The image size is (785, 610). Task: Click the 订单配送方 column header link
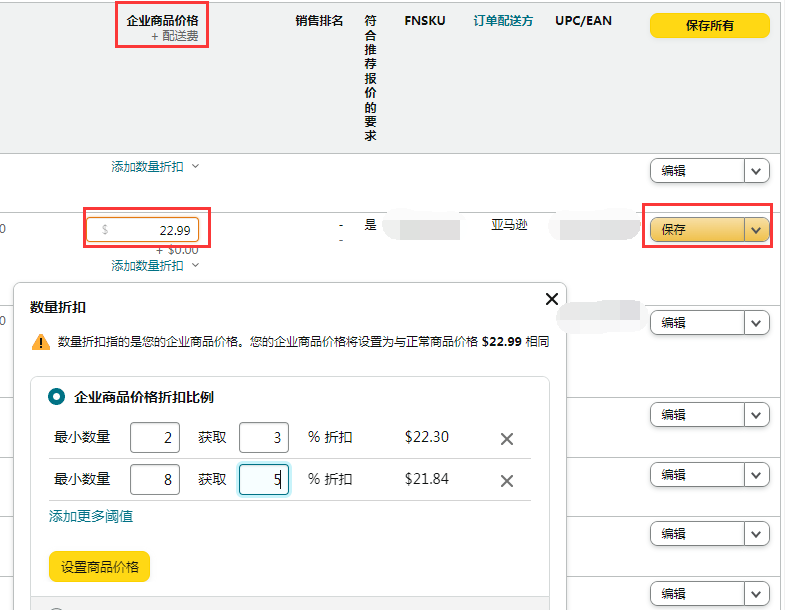pyautogui.click(x=503, y=21)
